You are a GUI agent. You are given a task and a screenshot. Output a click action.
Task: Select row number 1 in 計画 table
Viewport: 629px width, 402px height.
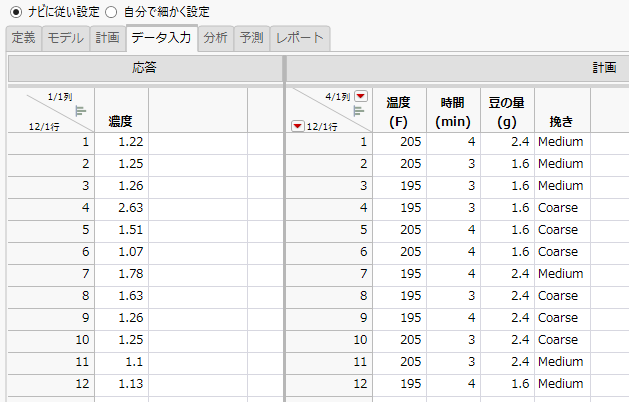coord(329,142)
